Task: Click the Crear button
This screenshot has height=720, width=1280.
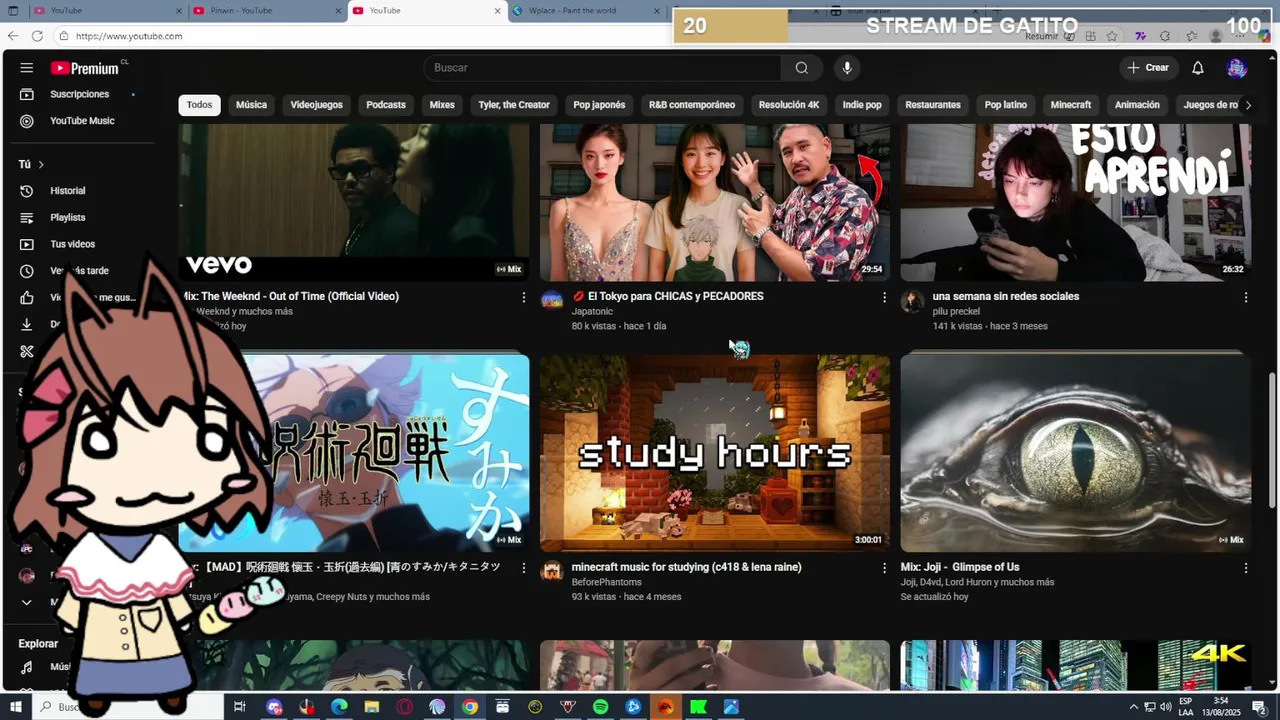Action: [1148, 68]
